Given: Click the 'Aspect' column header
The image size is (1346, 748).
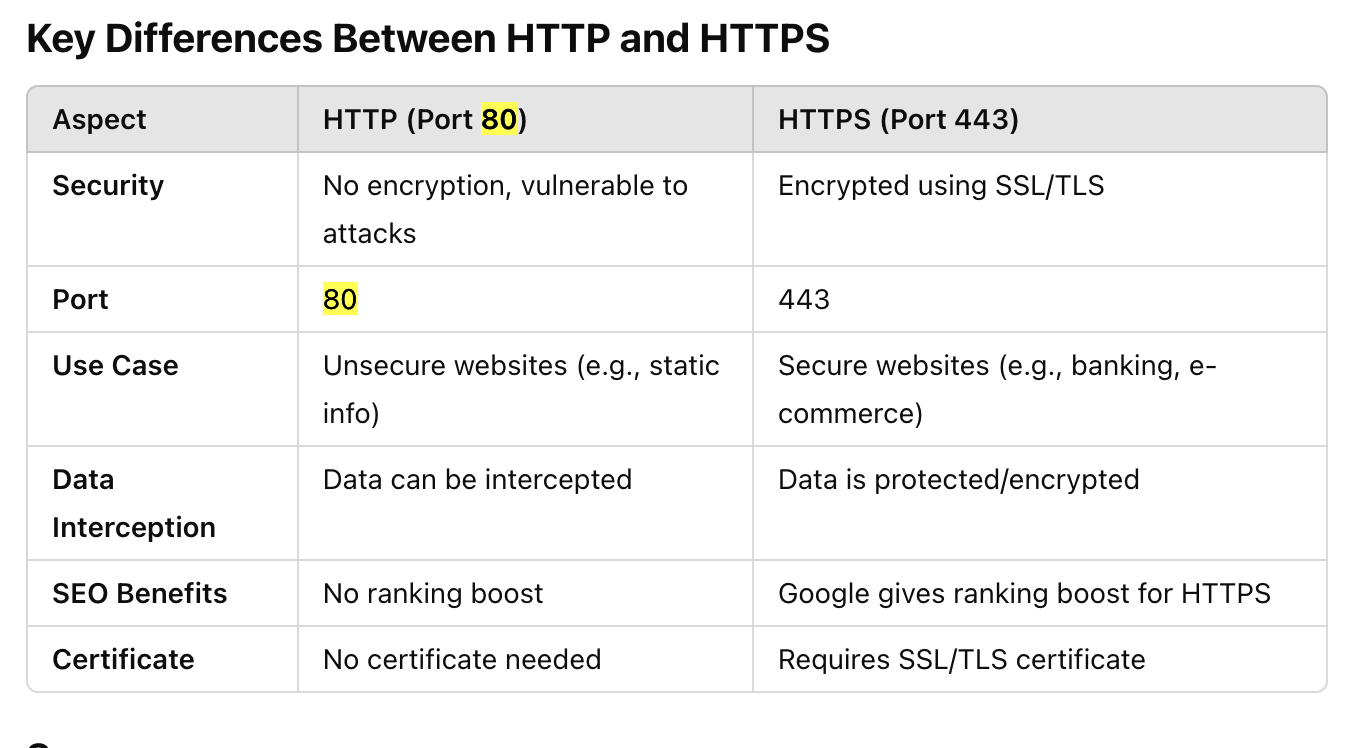Looking at the screenshot, I should click(99, 120).
